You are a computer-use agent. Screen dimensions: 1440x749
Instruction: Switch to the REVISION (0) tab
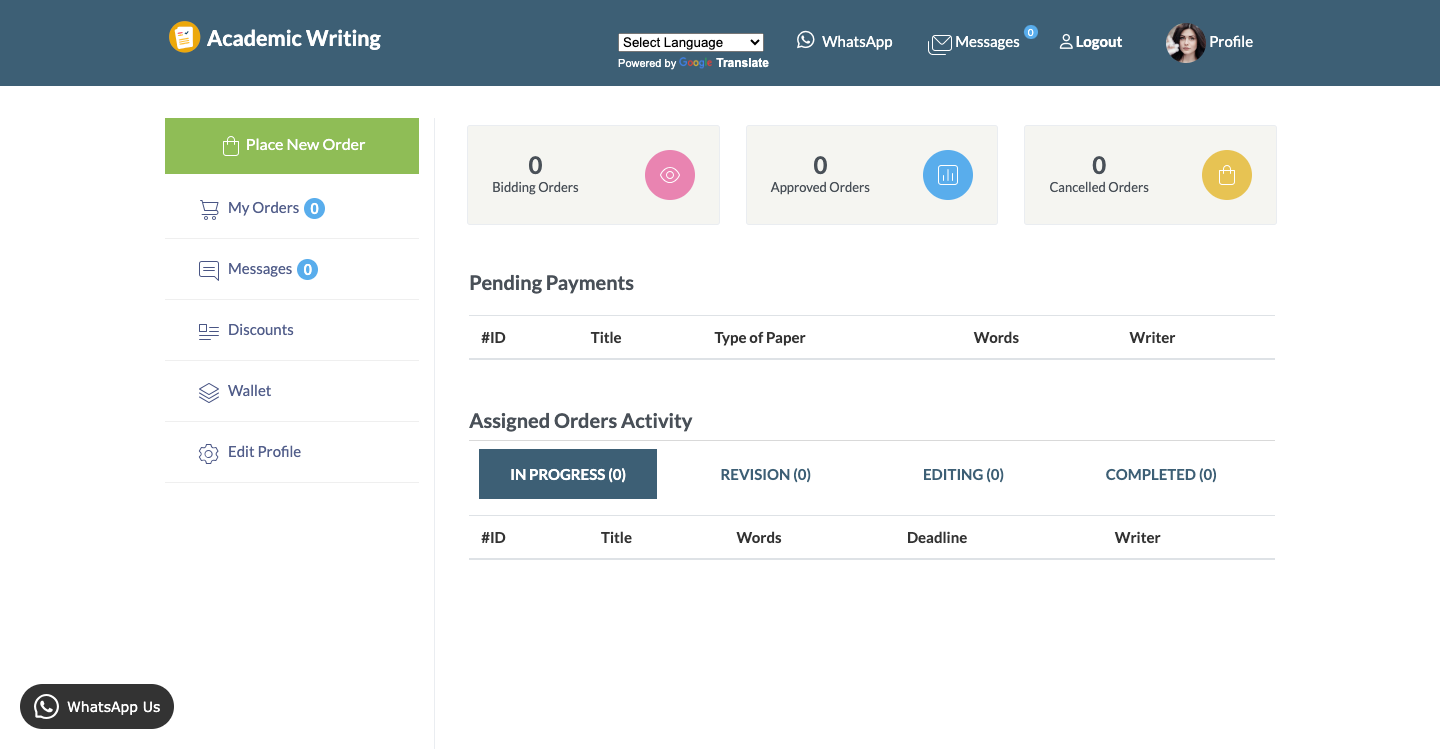[x=765, y=474]
